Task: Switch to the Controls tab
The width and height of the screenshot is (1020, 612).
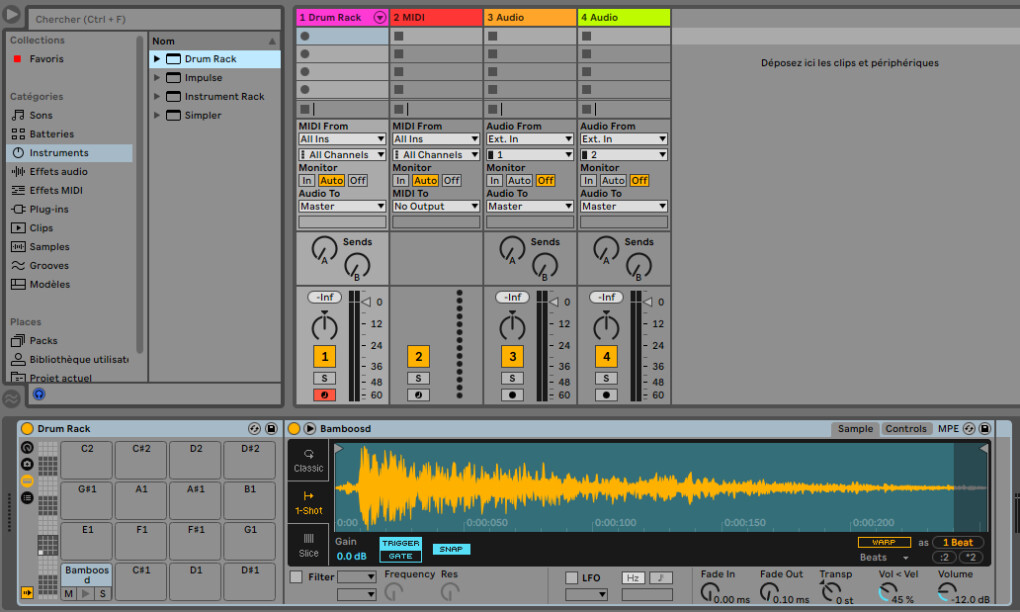Action: click(906, 429)
